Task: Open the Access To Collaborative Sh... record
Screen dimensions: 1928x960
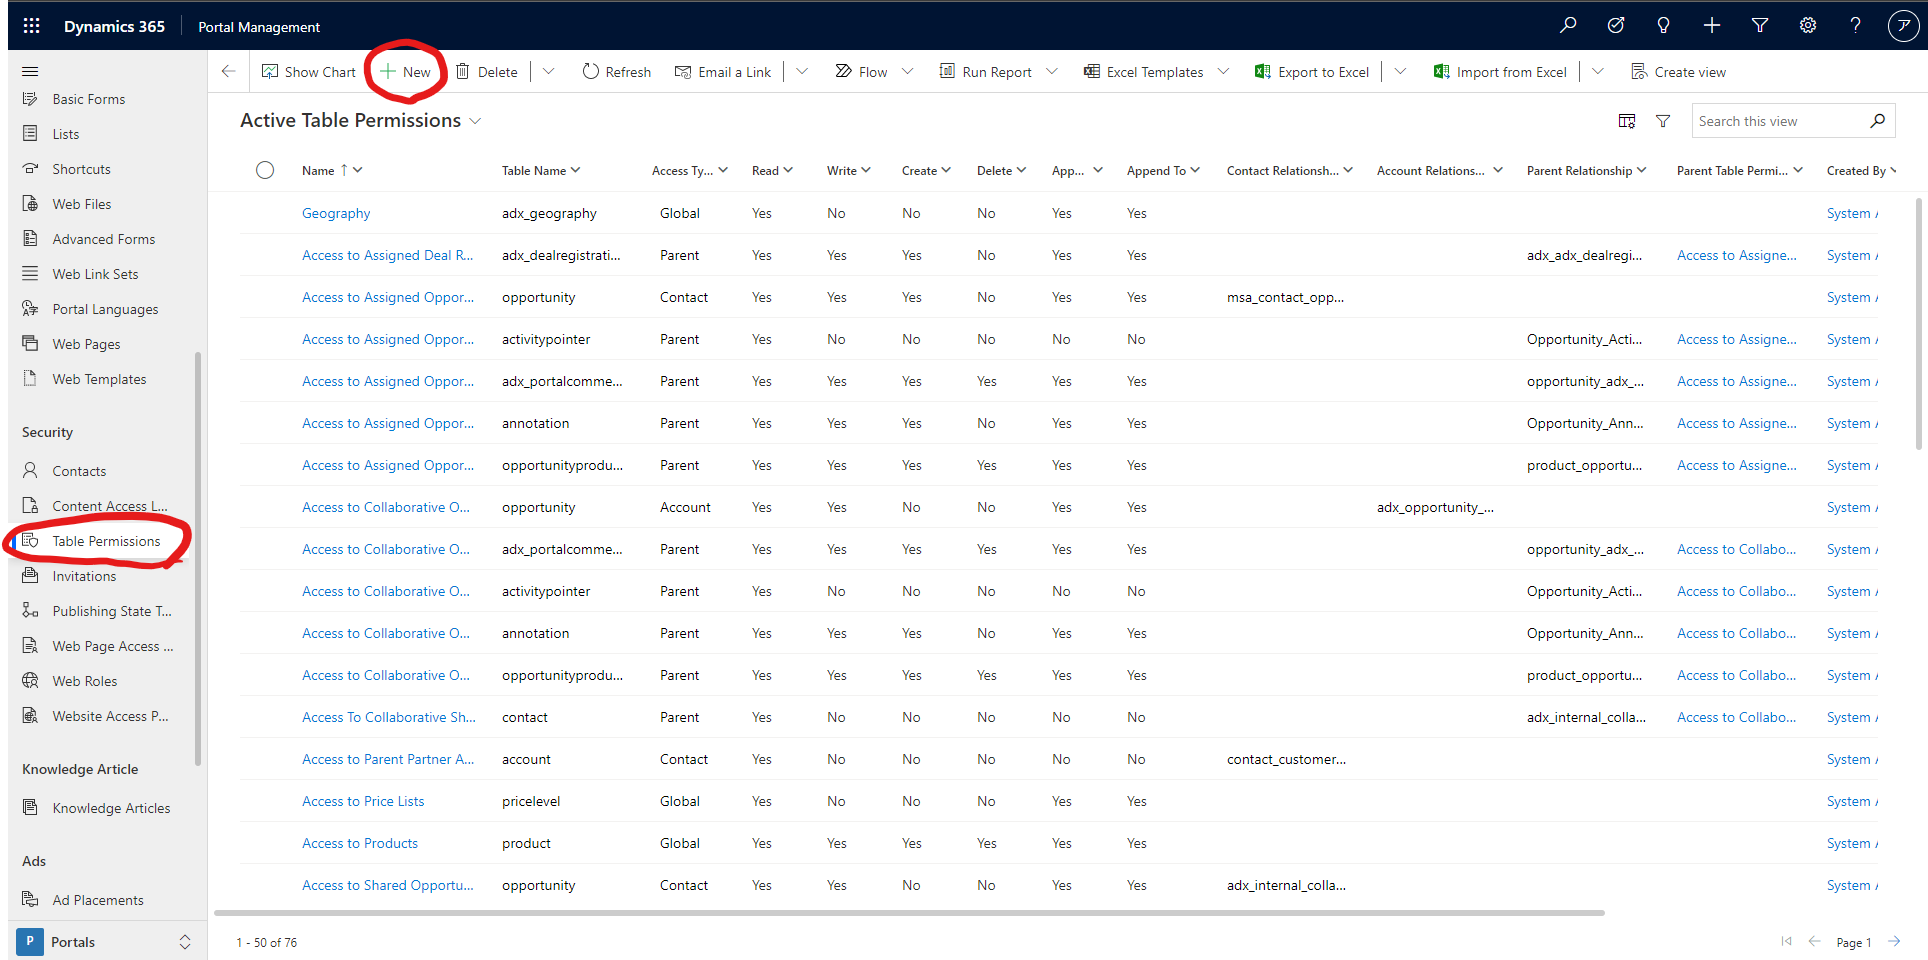Action: click(x=389, y=717)
